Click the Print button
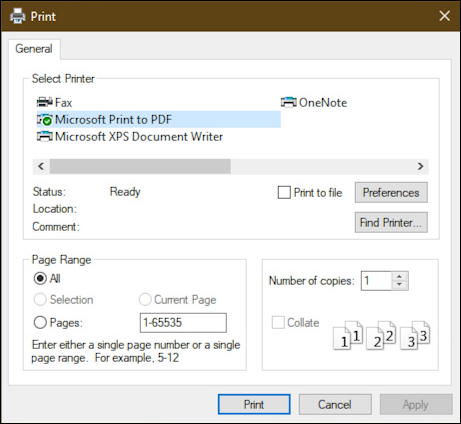The height and width of the screenshot is (424, 461). (254, 404)
